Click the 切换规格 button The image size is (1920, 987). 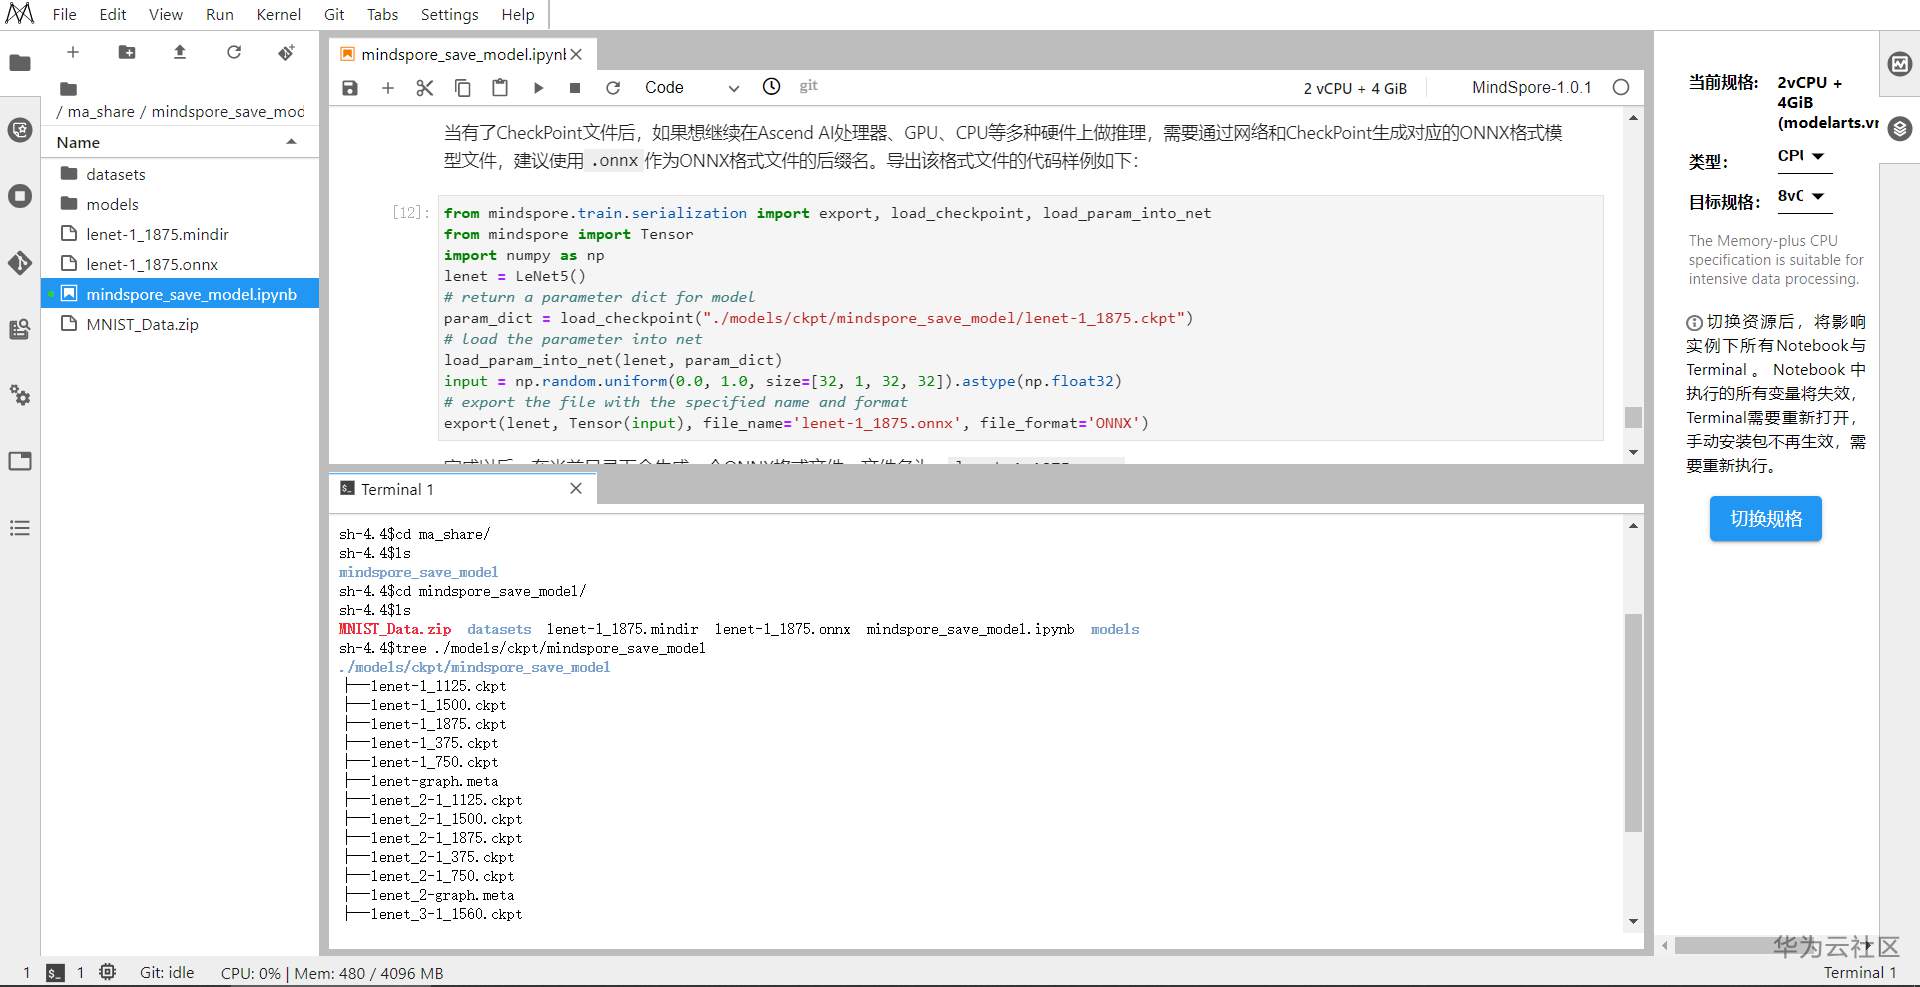(x=1766, y=518)
